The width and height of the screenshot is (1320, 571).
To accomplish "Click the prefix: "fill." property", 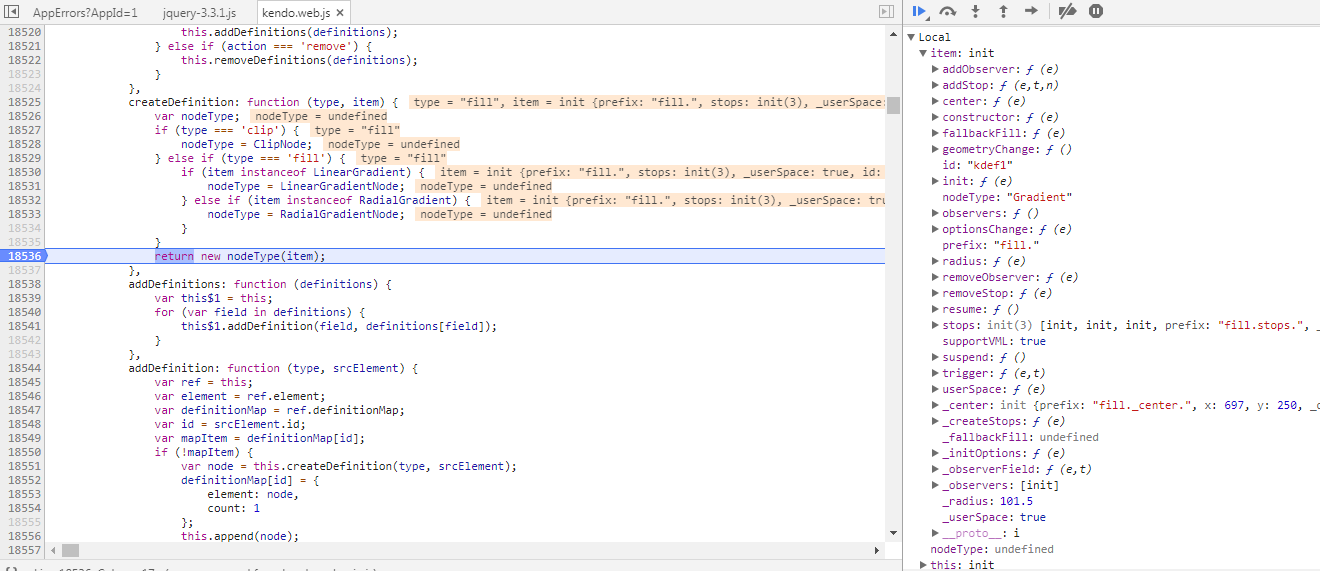I will click(989, 245).
